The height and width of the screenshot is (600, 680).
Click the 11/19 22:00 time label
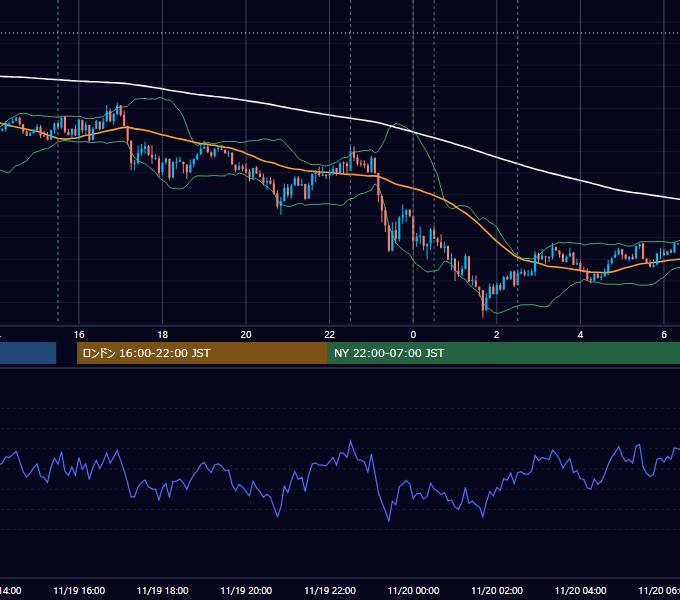click(x=330, y=590)
